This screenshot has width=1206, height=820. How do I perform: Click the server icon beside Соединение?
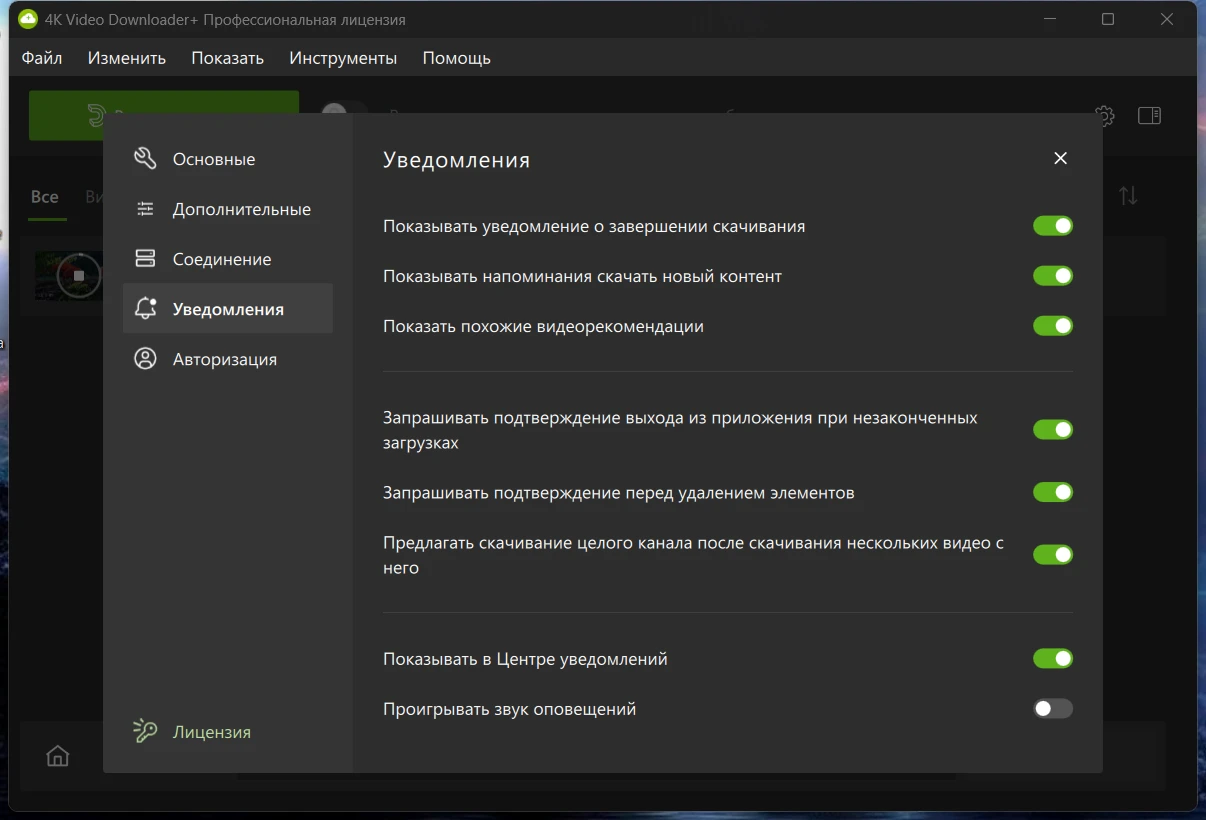pyautogui.click(x=145, y=259)
